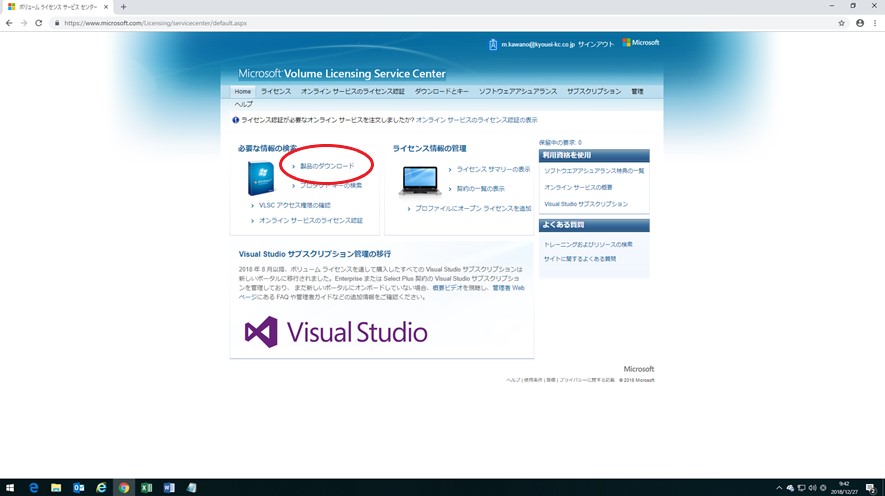The height and width of the screenshot is (496, 885).
Task: Click the 製品のダウンロード link
Action: [x=327, y=166]
